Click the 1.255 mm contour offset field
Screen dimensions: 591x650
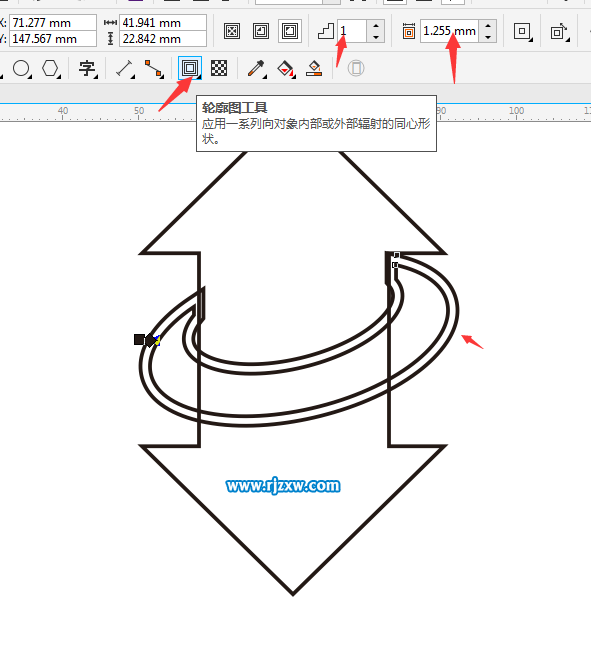point(450,31)
